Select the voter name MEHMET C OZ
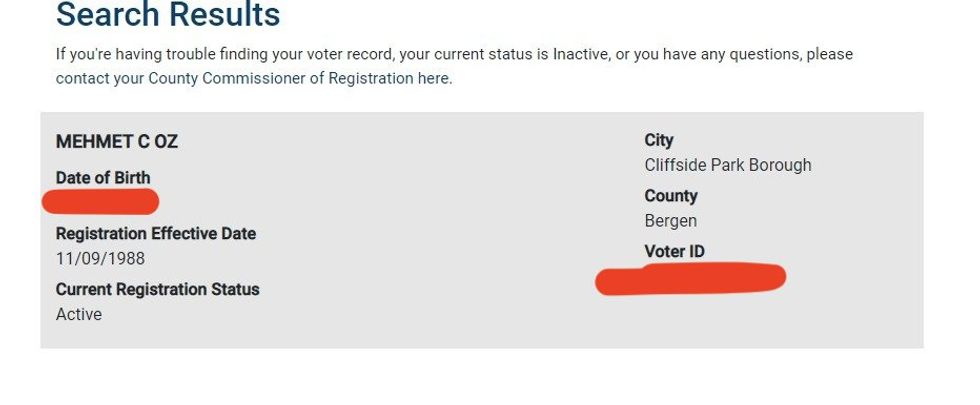Screen dimensions: 980x405 click(x=116, y=142)
